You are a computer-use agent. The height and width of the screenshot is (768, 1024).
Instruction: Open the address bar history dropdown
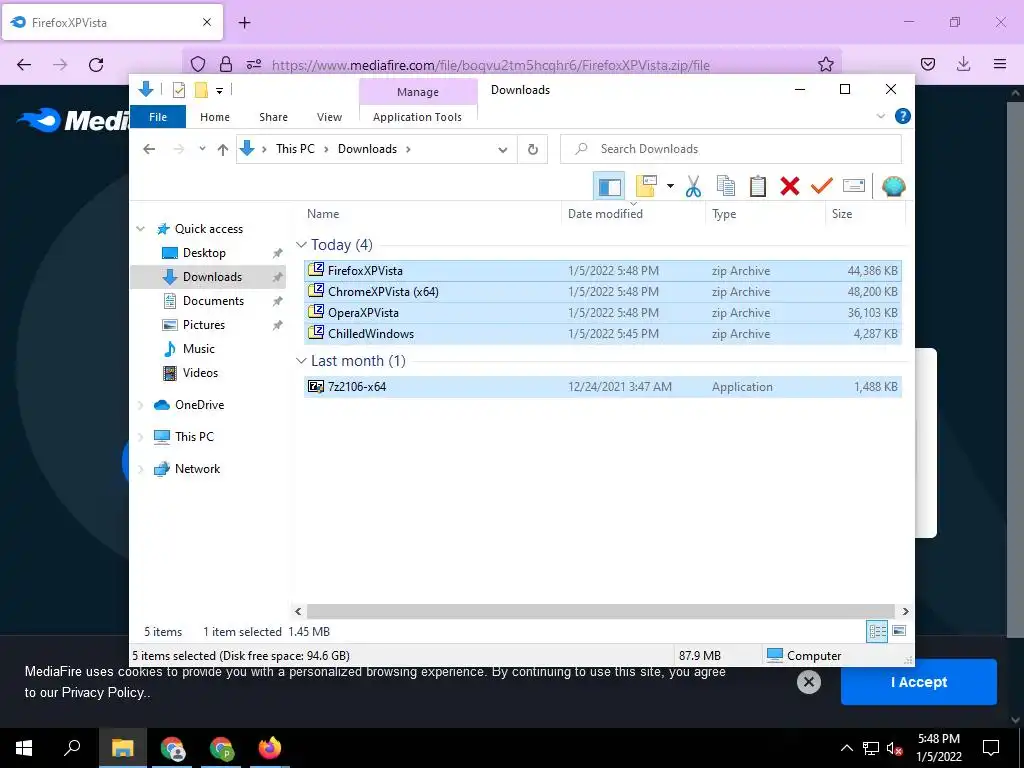[503, 150]
